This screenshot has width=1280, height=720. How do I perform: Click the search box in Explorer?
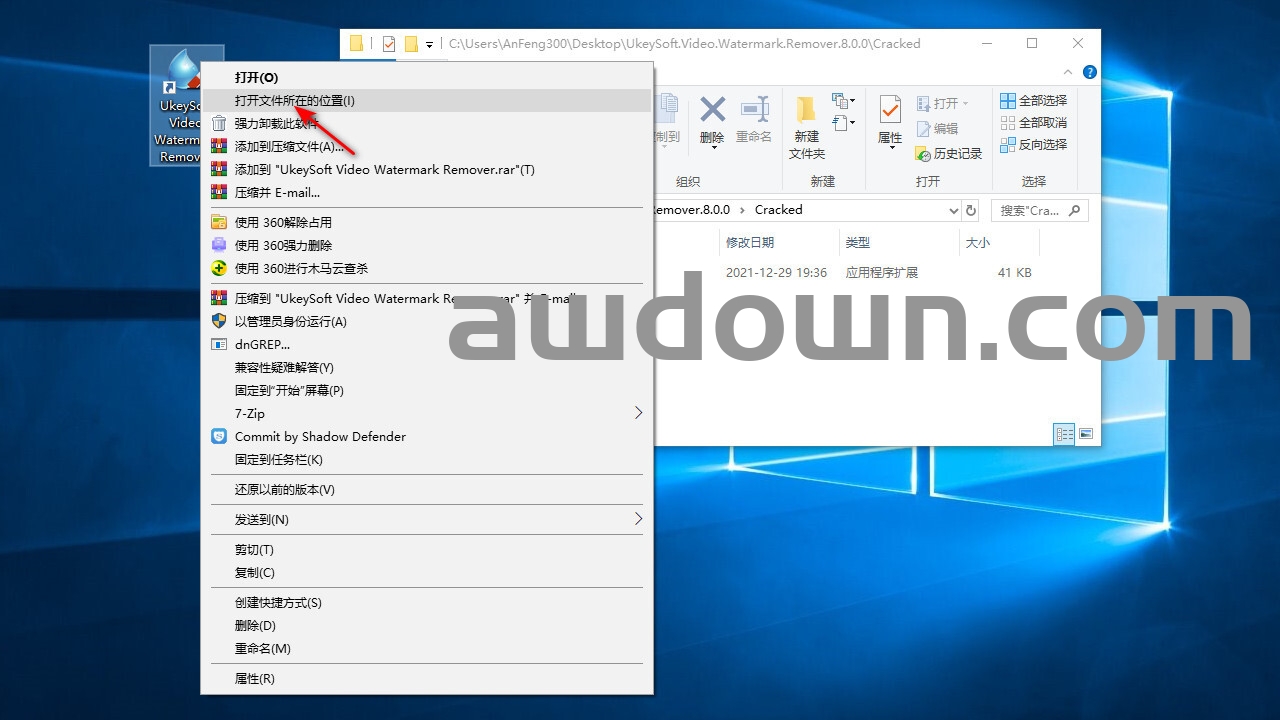[x=1030, y=210]
